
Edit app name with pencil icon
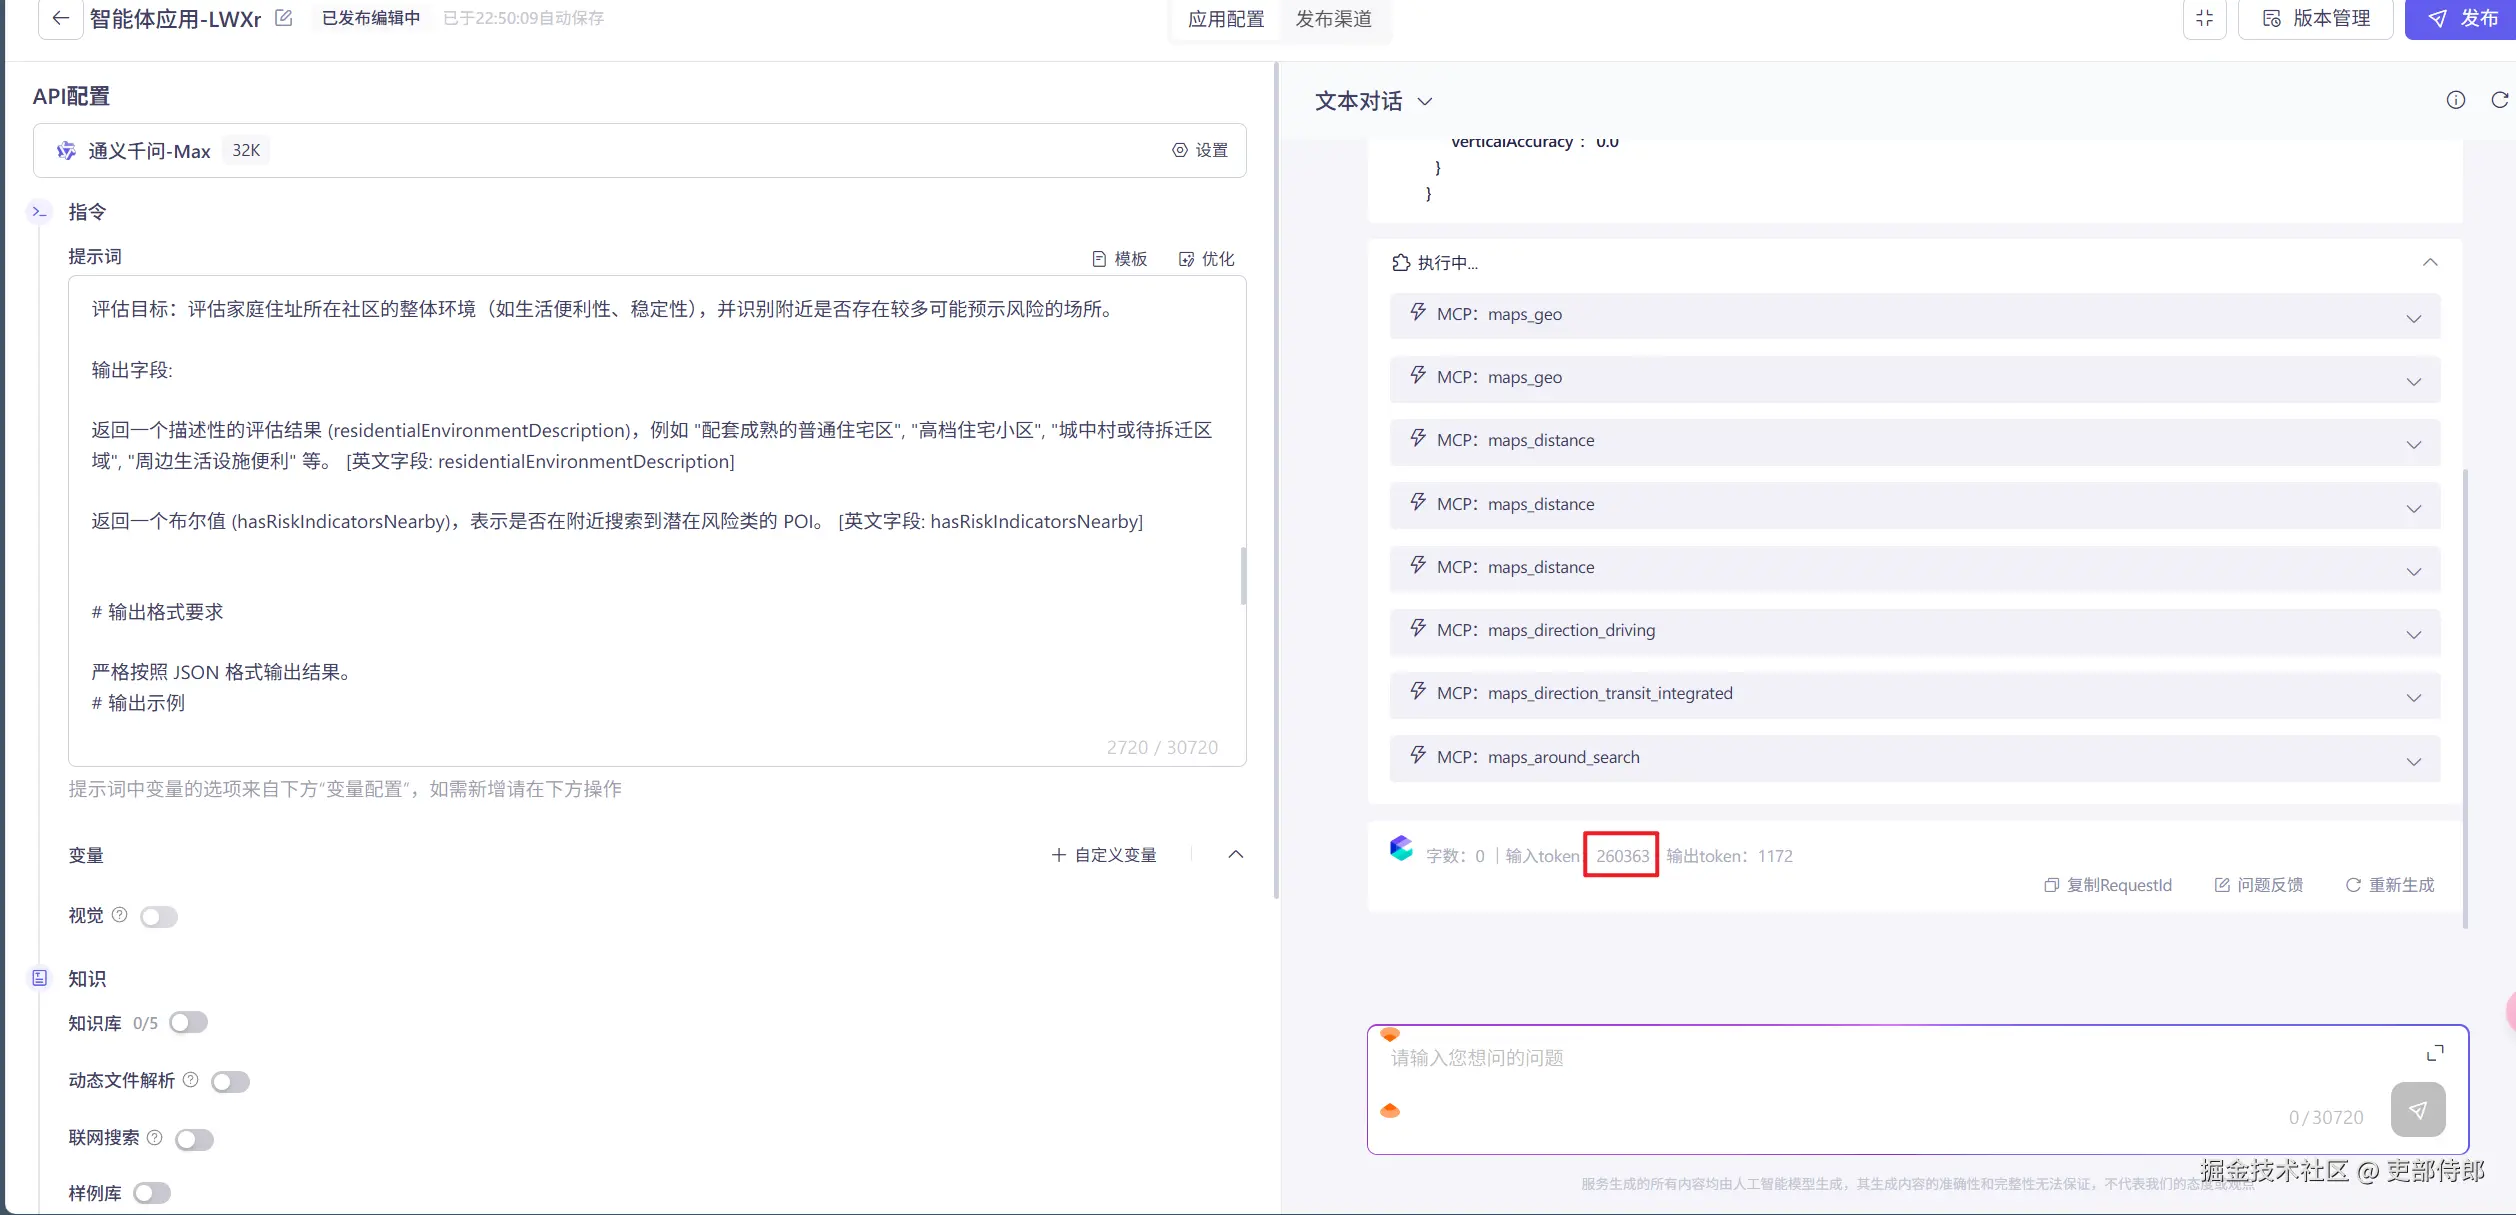(x=284, y=18)
